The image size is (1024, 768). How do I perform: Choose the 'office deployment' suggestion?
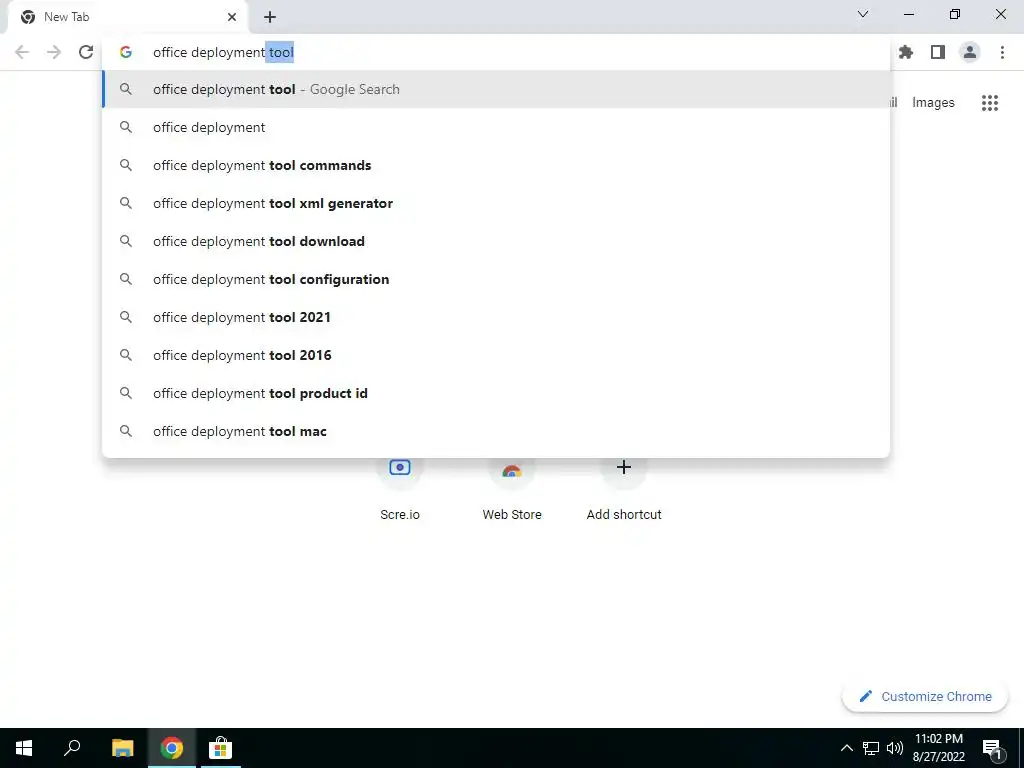click(x=496, y=127)
